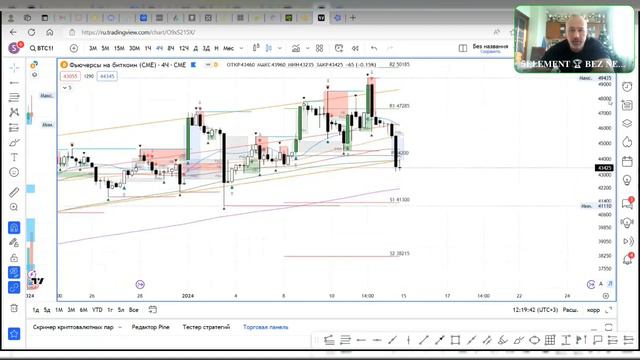Select ellipse shape in favorites drawing bar

pos(534,340)
